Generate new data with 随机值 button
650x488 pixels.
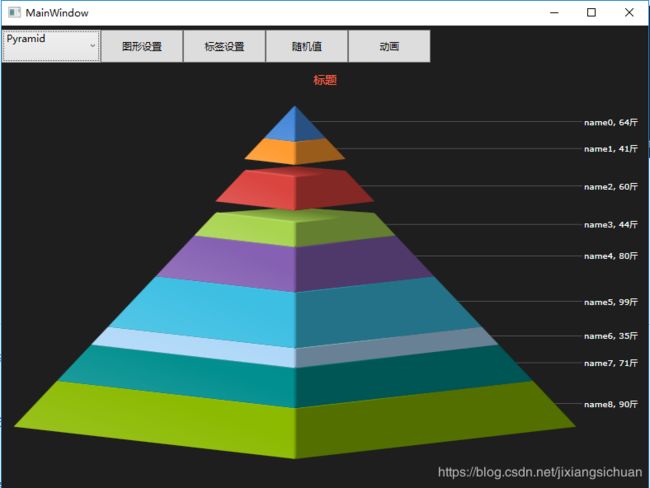click(307, 46)
